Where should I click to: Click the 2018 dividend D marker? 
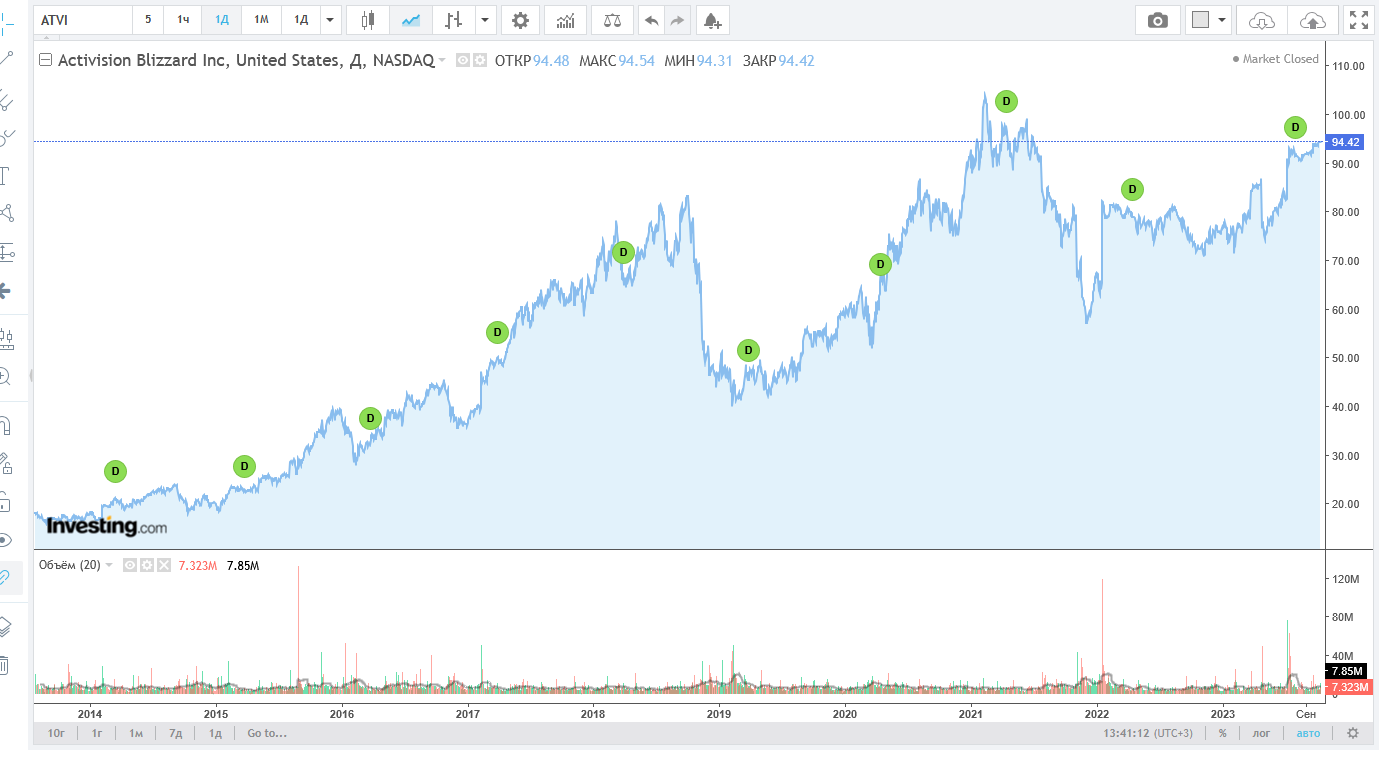[x=622, y=252]
